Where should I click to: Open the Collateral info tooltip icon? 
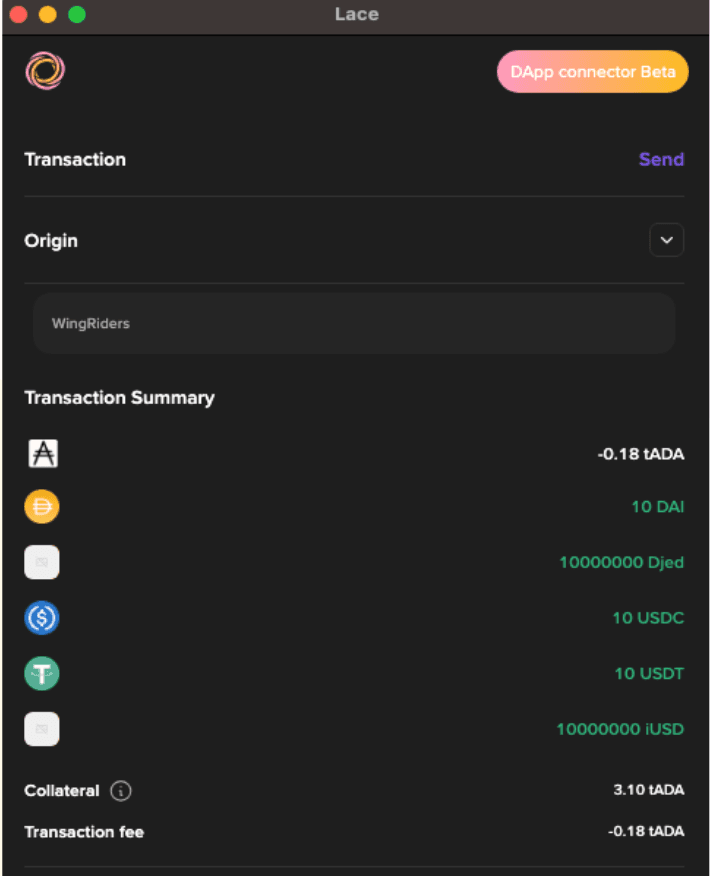point(121,791)
